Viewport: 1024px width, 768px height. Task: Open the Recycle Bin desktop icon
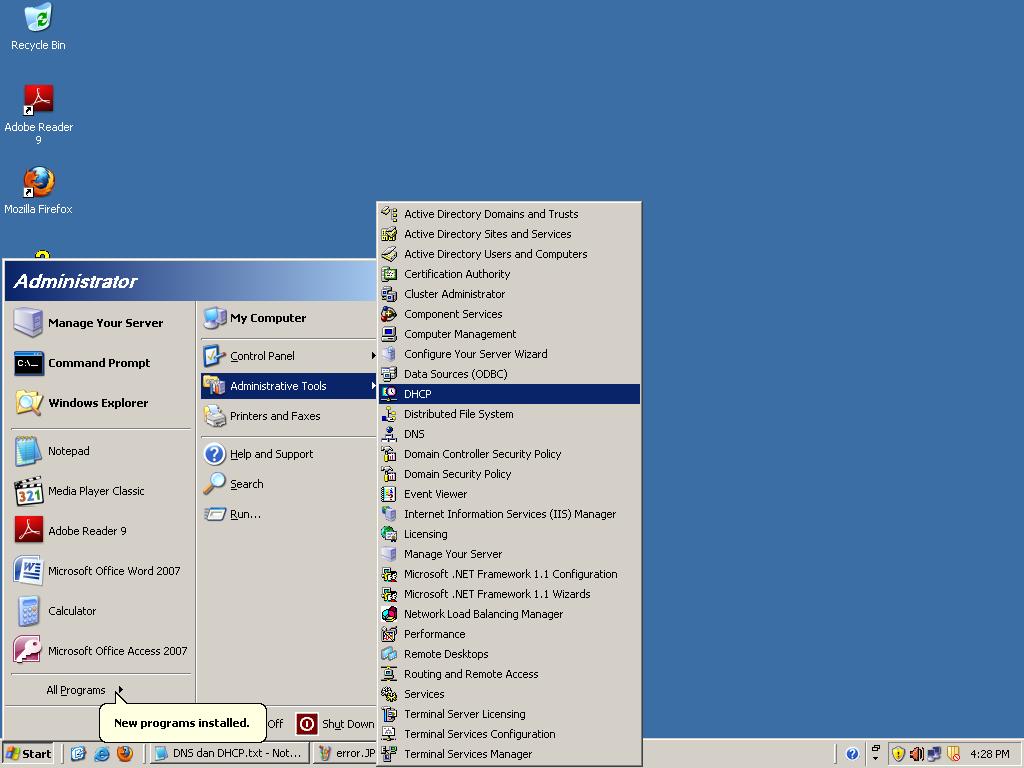click(x=38, y=27)
